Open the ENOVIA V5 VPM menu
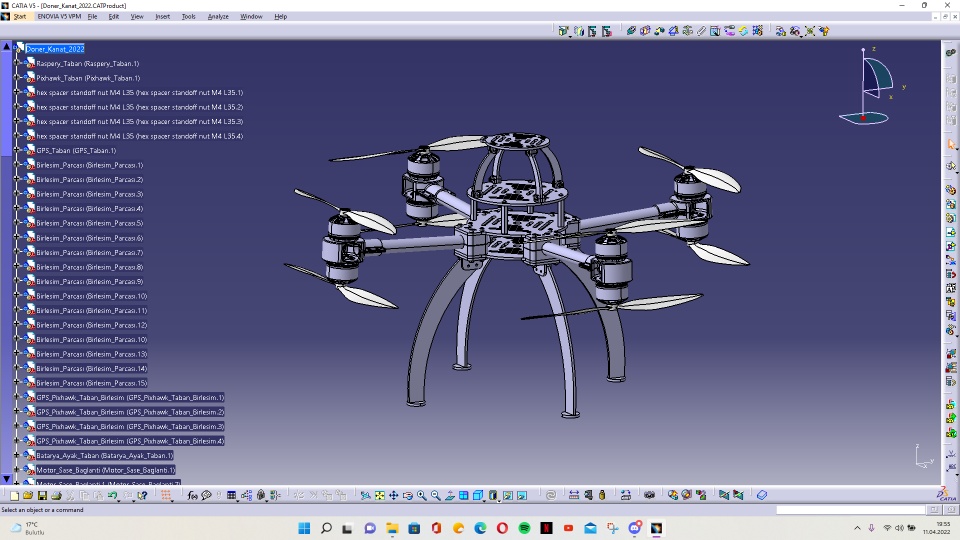 (x=59, y=17)
